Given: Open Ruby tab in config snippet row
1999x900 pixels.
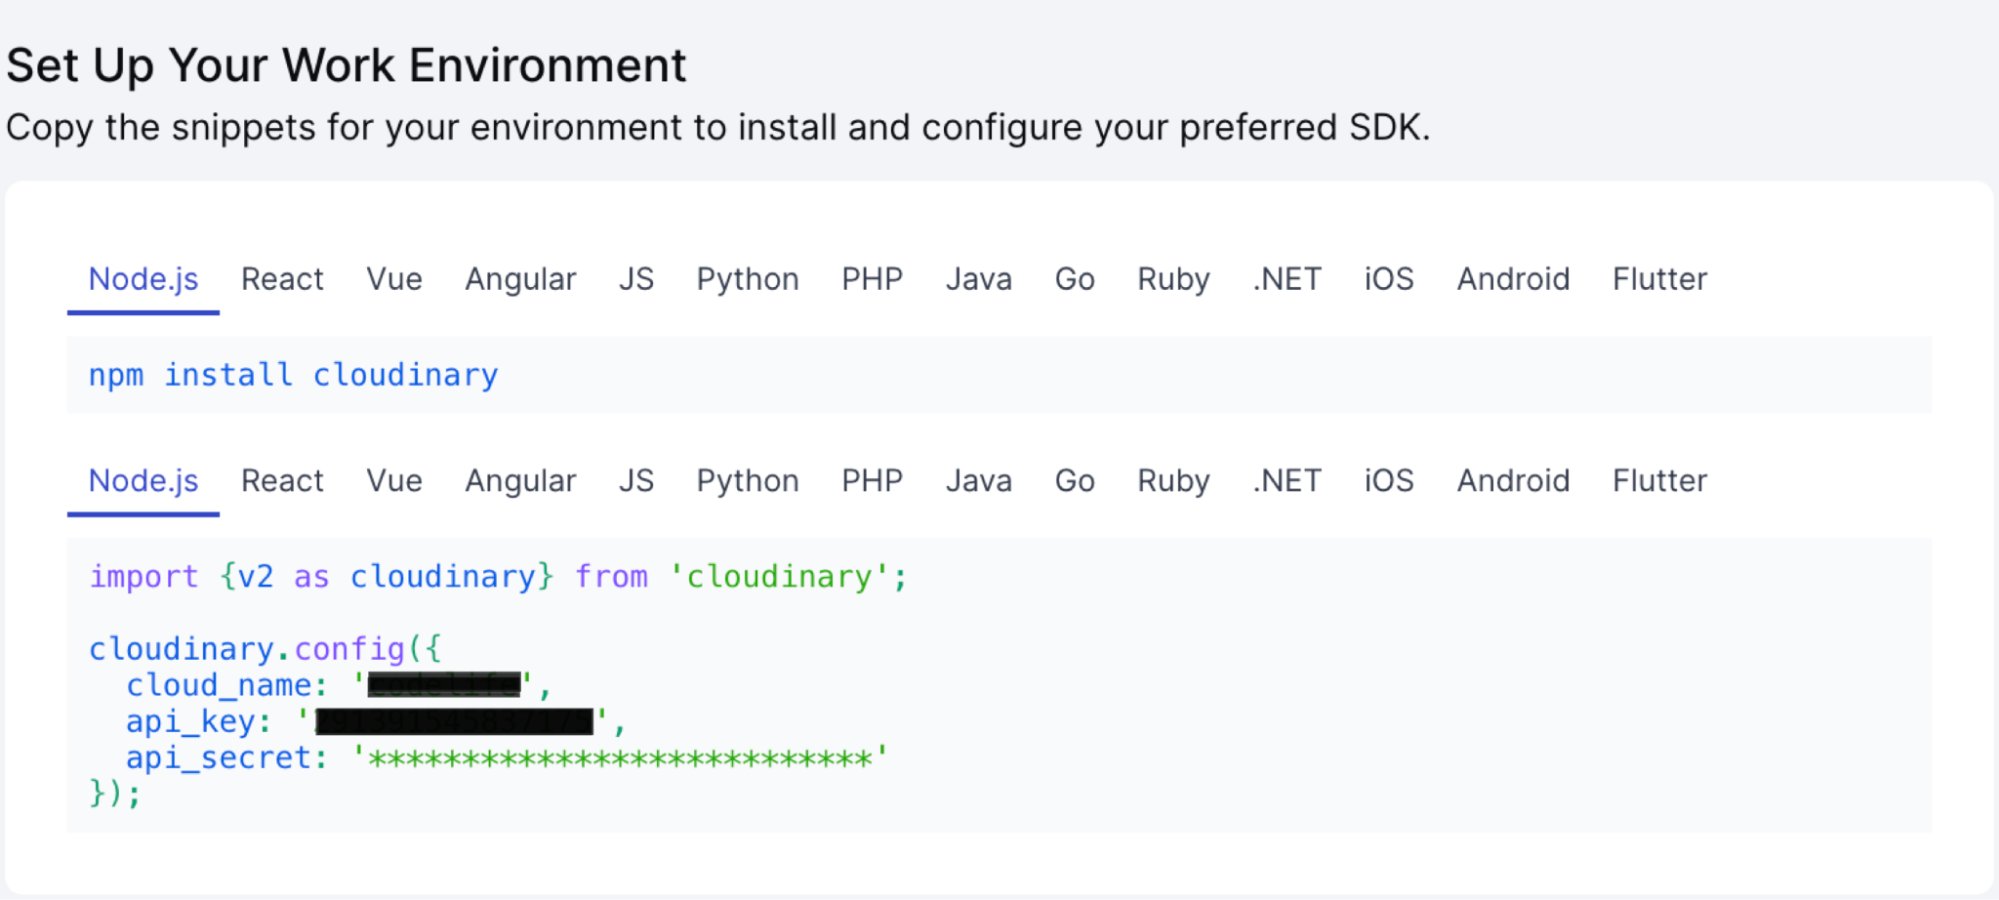Looking at the screenshot, I should tap(1174, 481).
